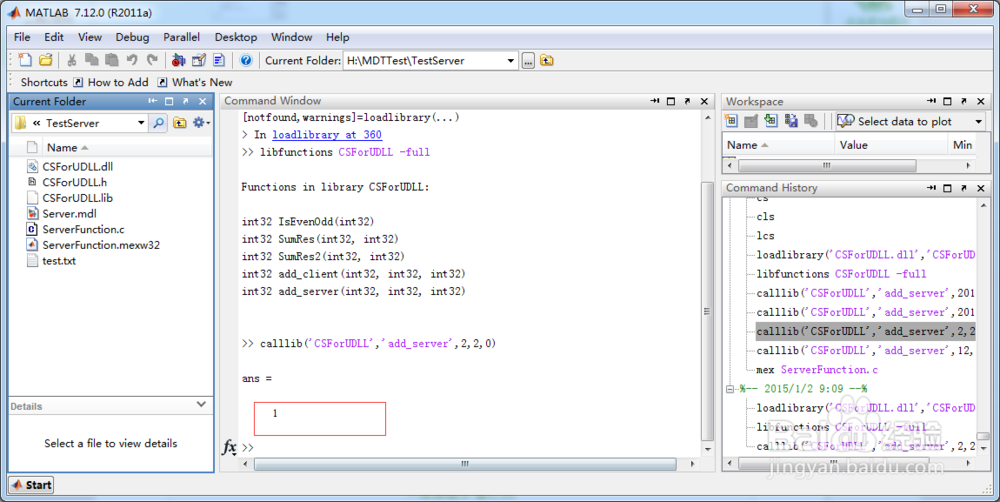Maximize the Current Folder panel
This screenshot has width=1000, height=502.
169,101
